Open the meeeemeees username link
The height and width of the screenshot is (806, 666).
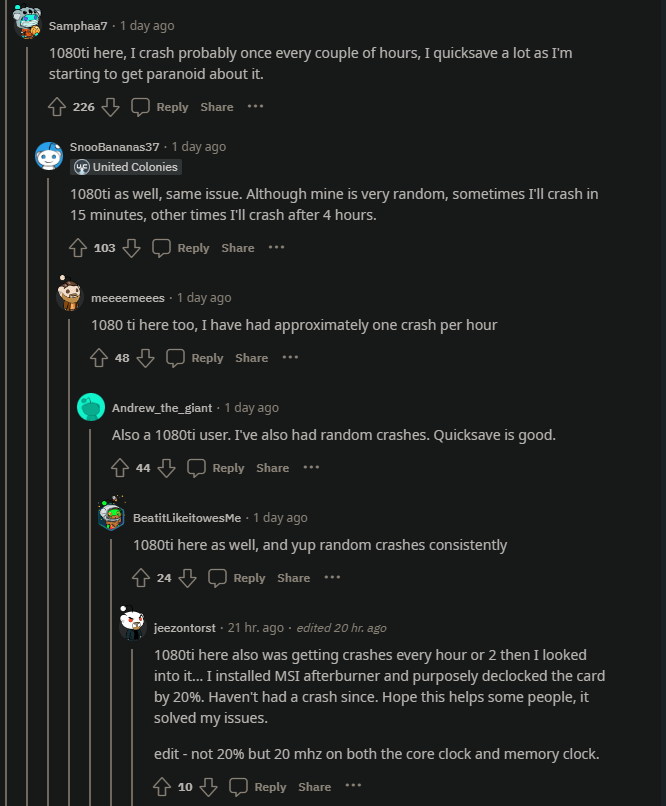click(x=128, y=298)
